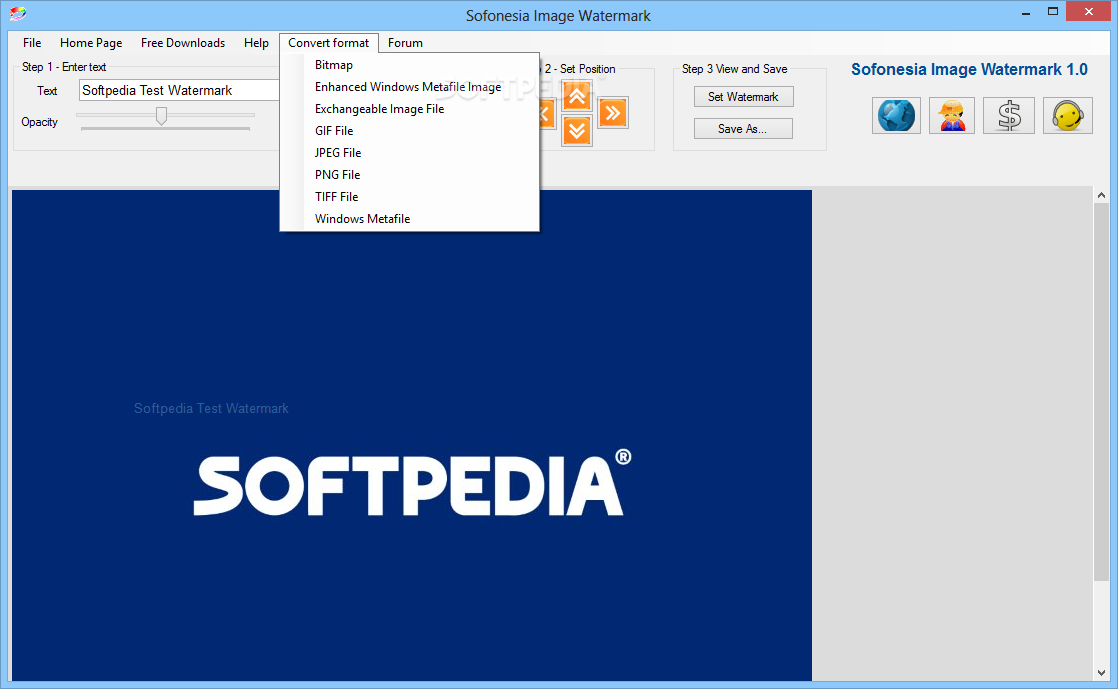Open the File menu
This screenshot has height=689, width=1118.
(x=32, y=43)
